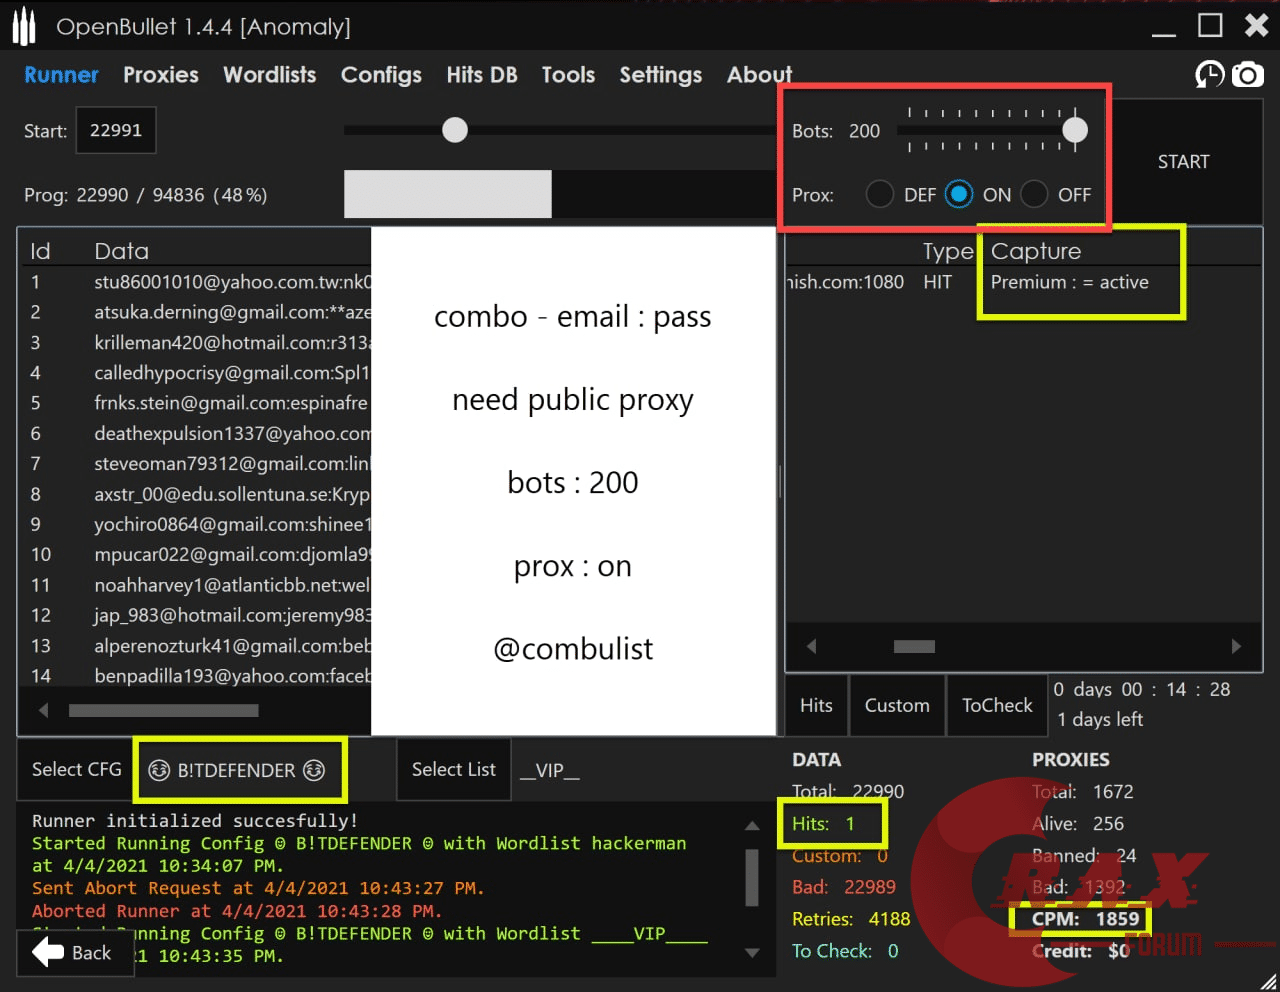This screenshot has width=1280, height=992.
Task: Click the "Aborted Runner" log line
Action: pos(237,911)
